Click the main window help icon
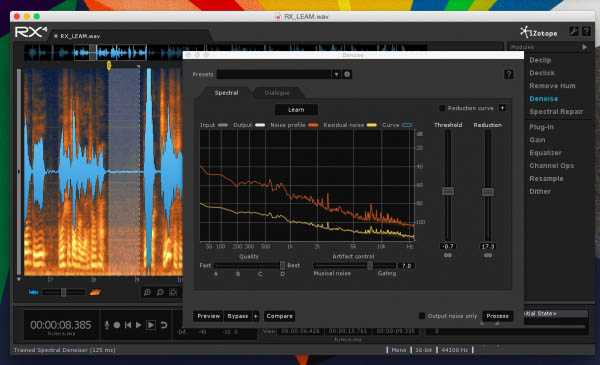This screenshot has width=600, height=365. 586,31
